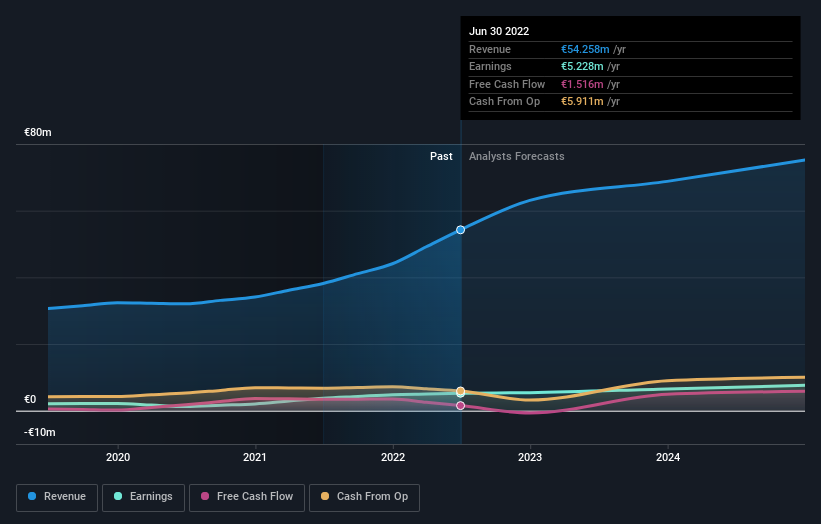The image size is (821, 524).
Task: Click the €5.228m earnings value in tooltip
Action: [582, 66]
